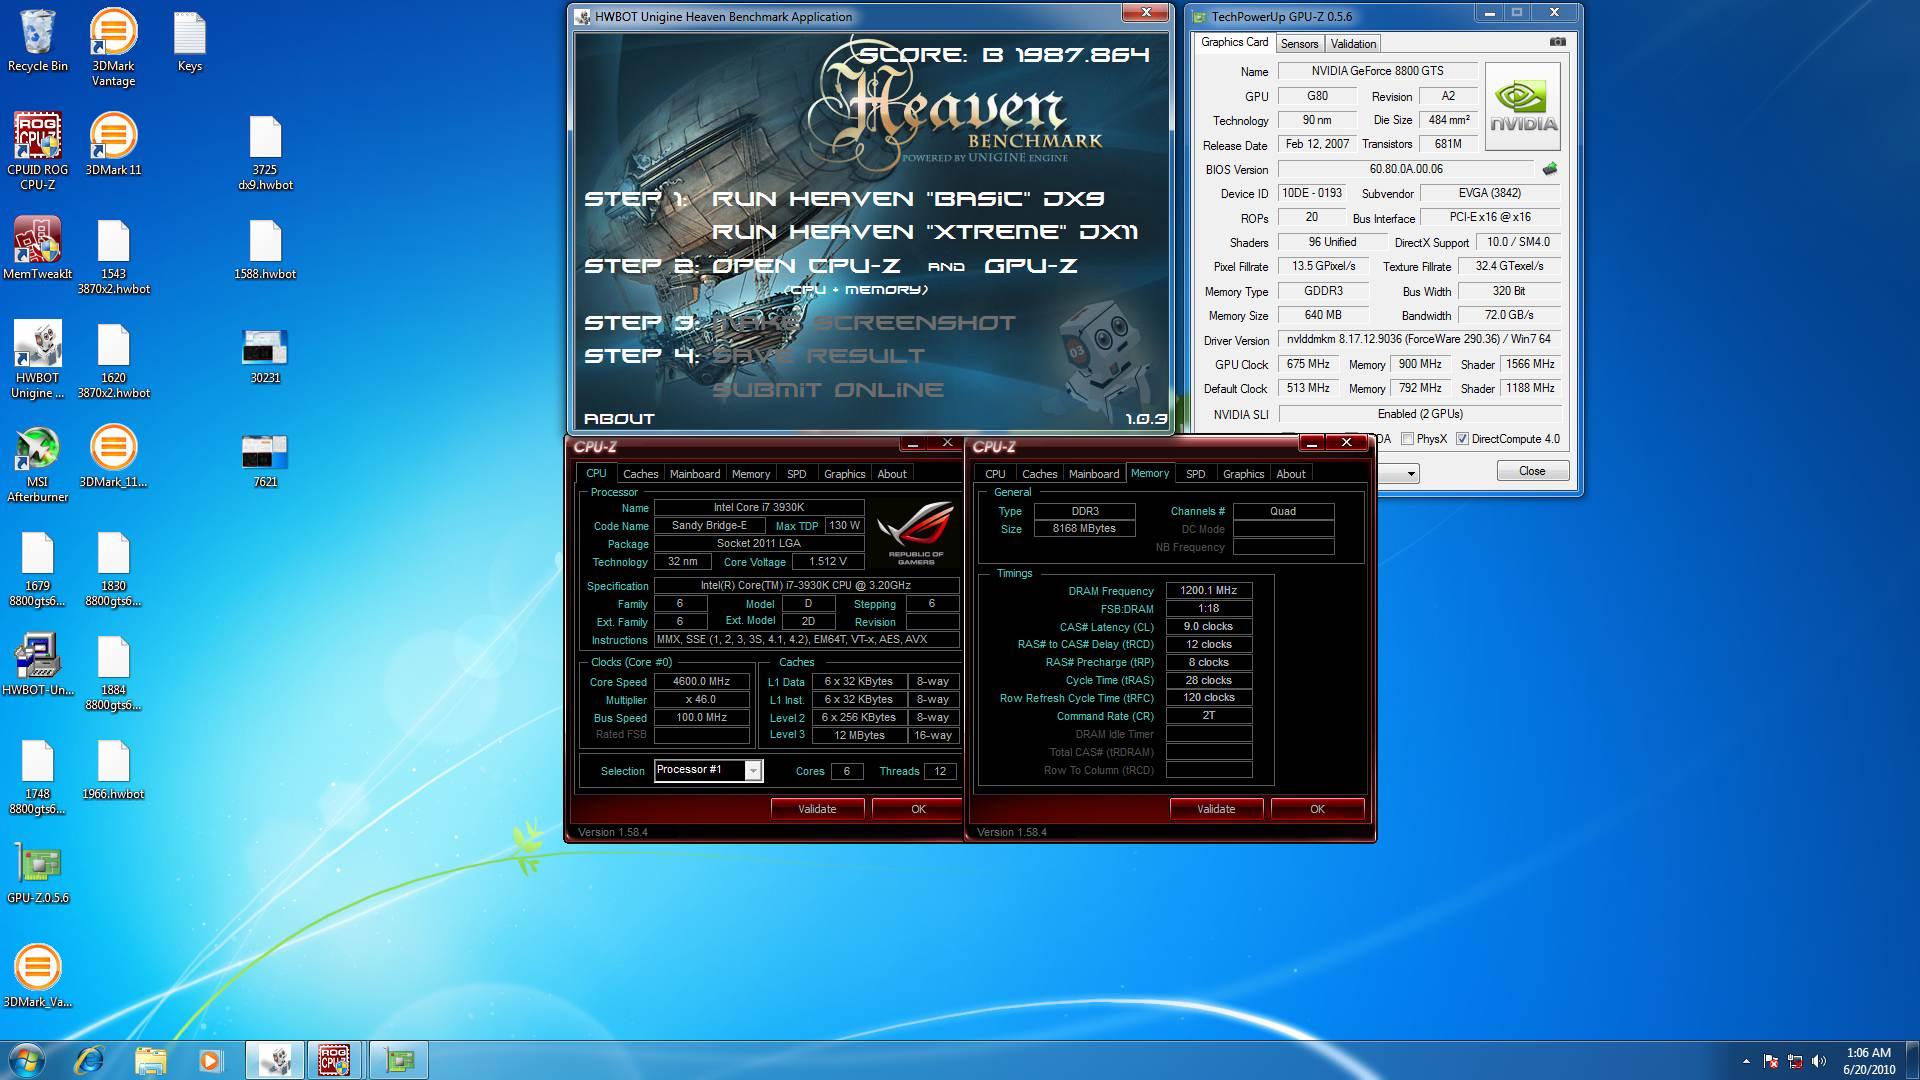
Task: Click Validate in left CPU-Z window
Action: (x=817, y=809)
